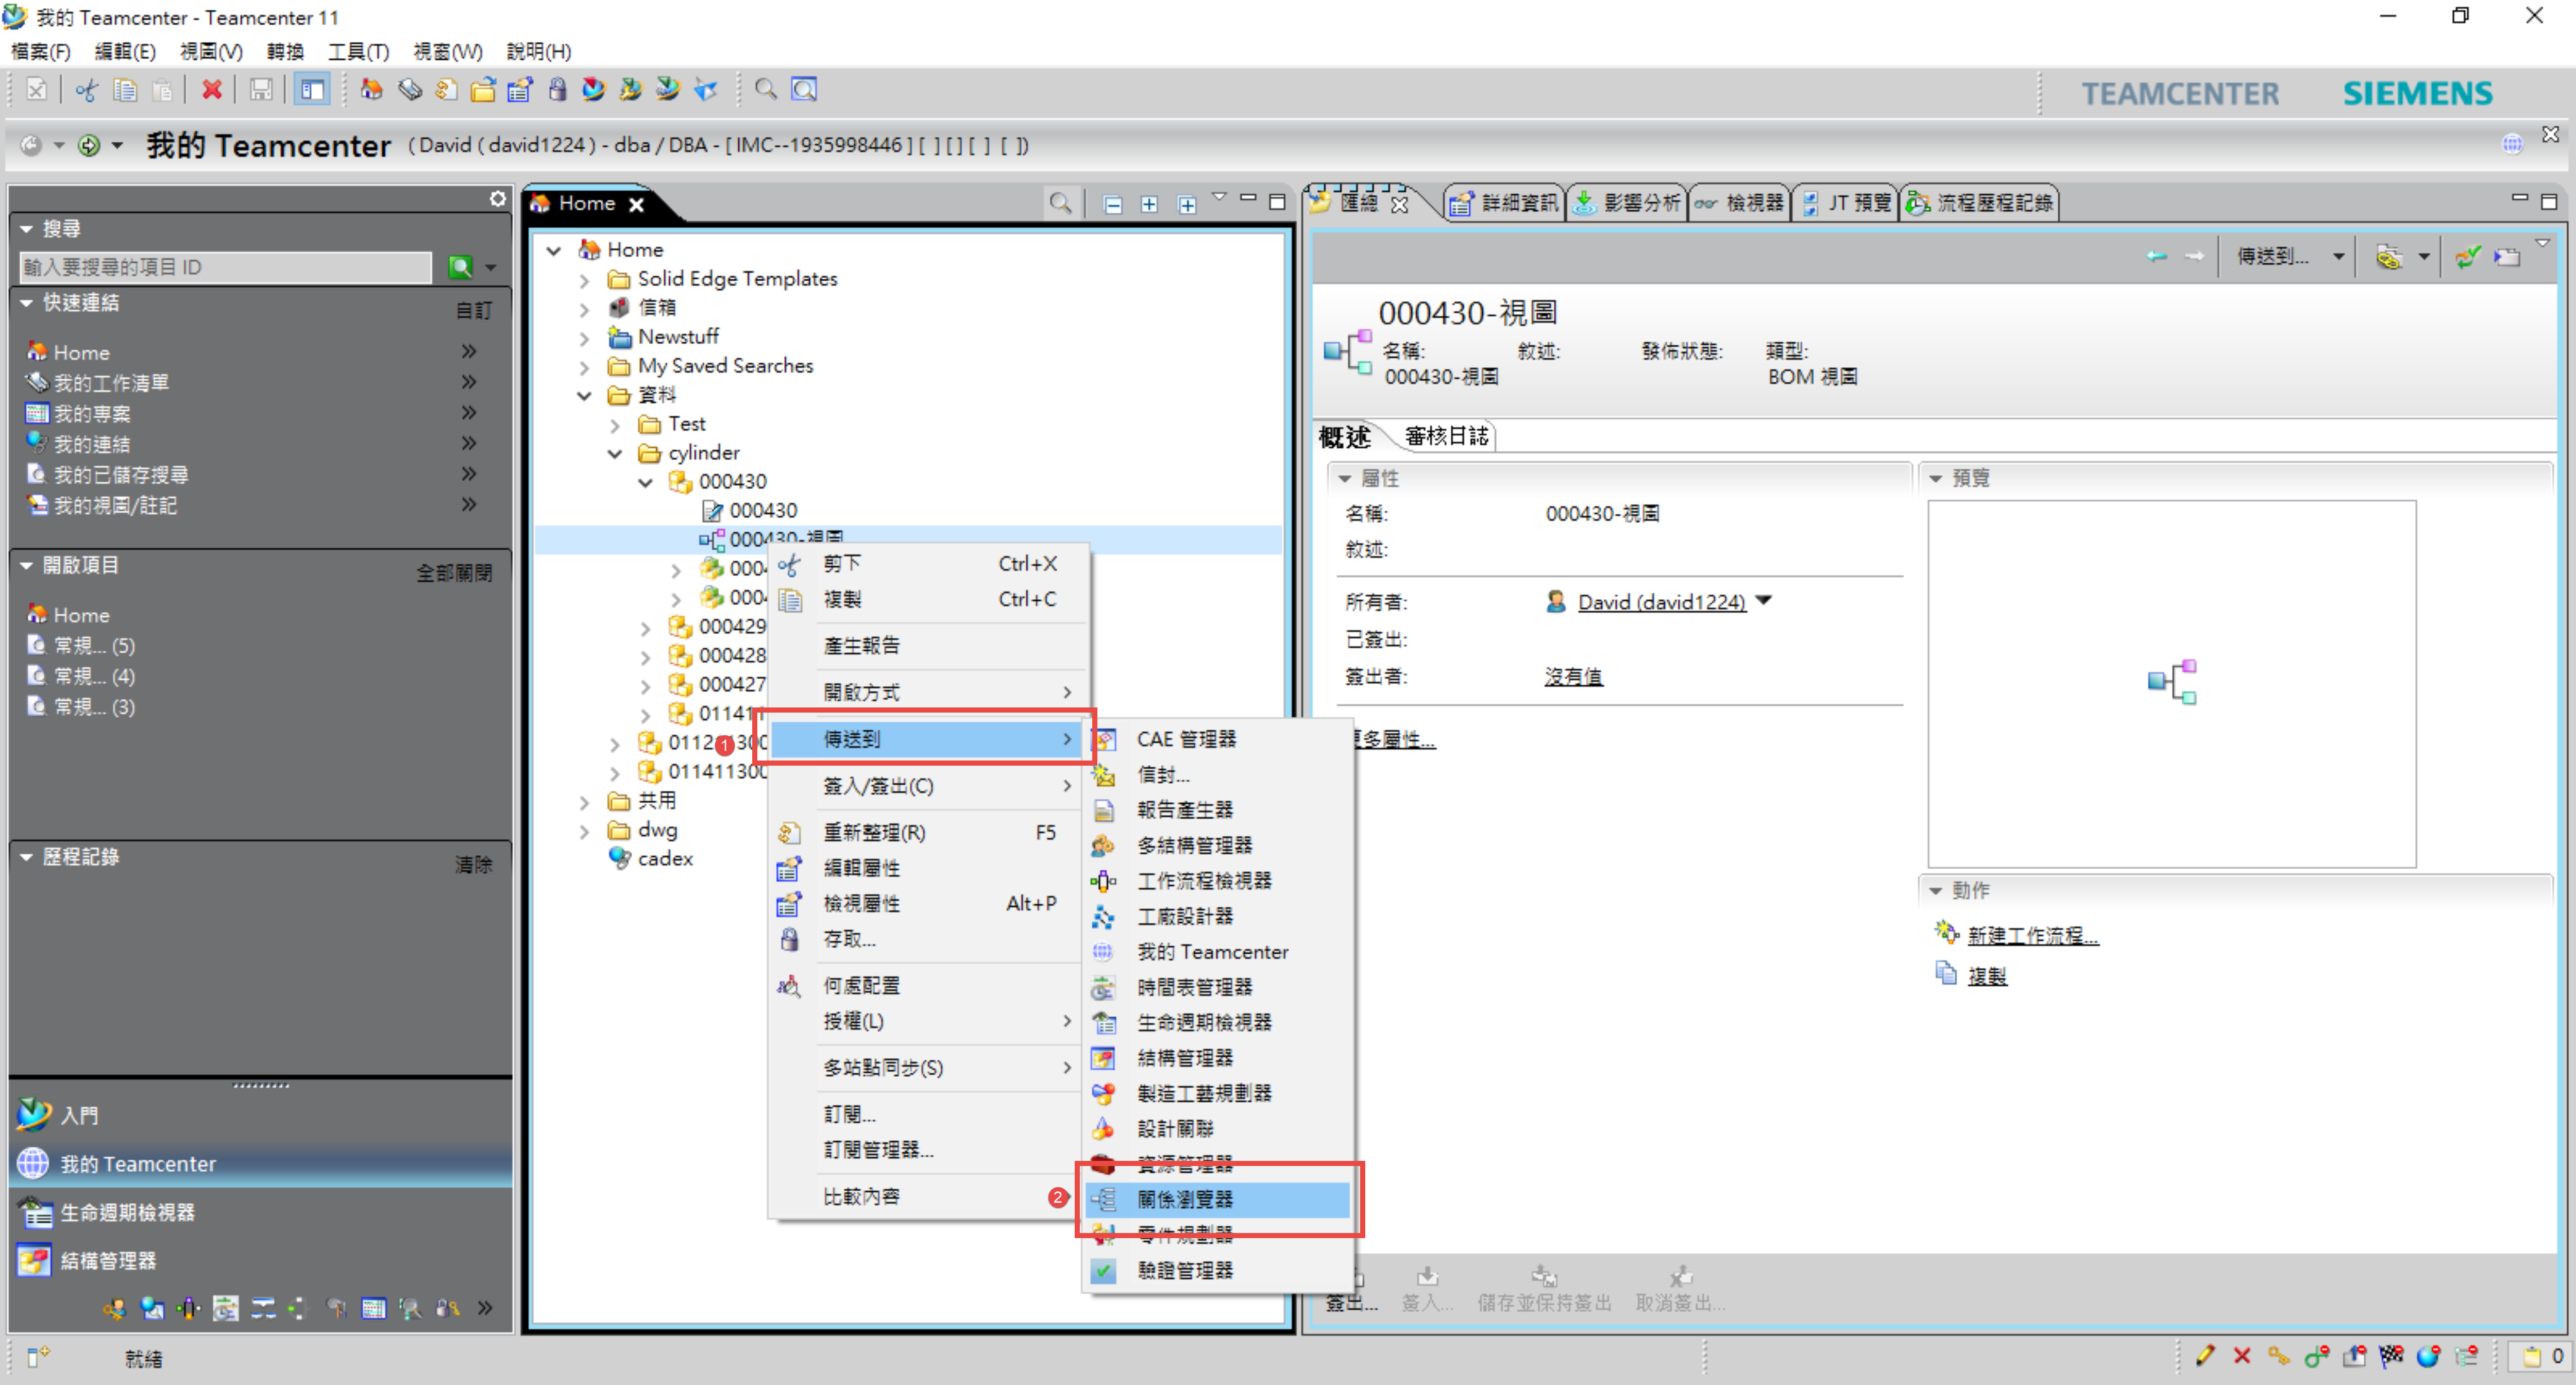Collapse the 屬性 section in overview

click(x=1345, y=479)
